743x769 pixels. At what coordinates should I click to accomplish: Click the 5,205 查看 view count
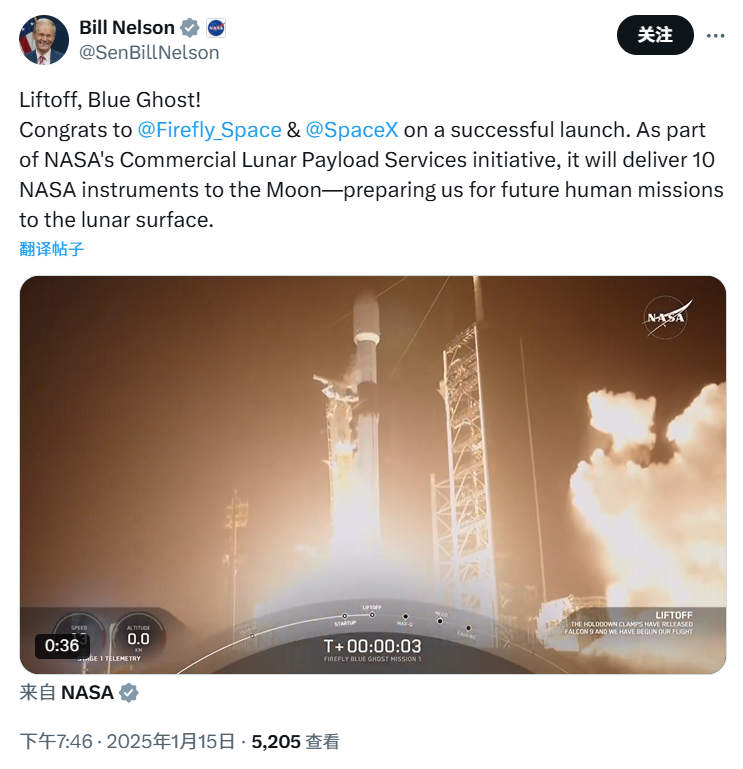pyautogui.click(x=295, y=741)
